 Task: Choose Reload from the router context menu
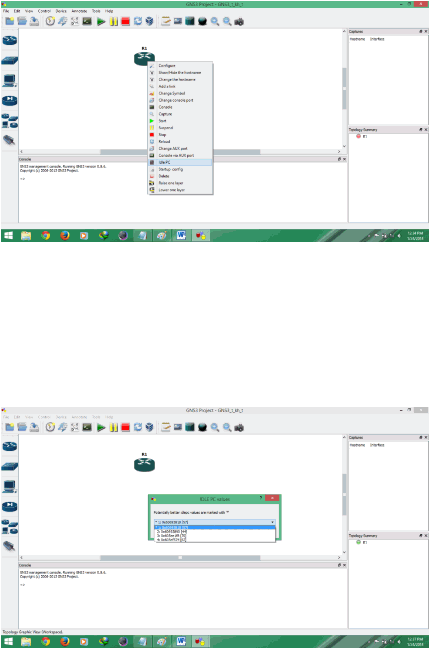click(180, 142)
